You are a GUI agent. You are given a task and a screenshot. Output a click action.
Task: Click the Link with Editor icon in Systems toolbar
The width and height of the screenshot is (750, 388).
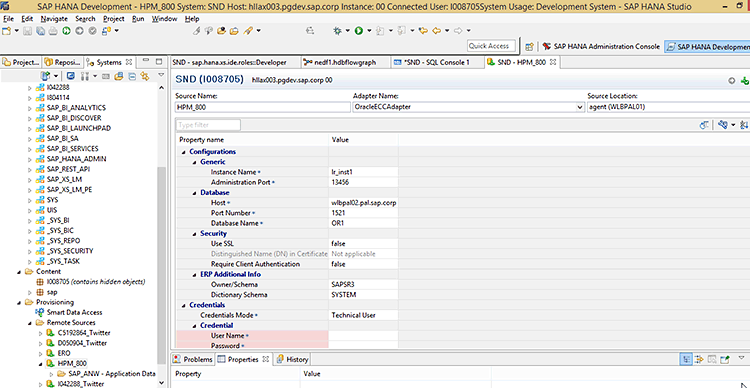145,76
